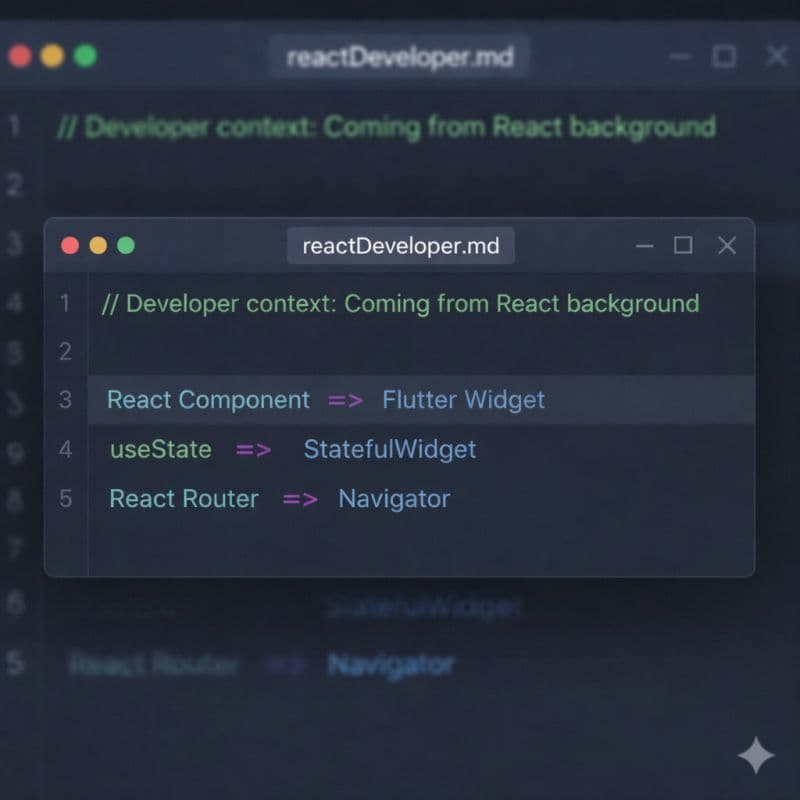Click the yellow dot in blurred background window
Viewport: 800px width, 800px height.
[x=52, y=56]
